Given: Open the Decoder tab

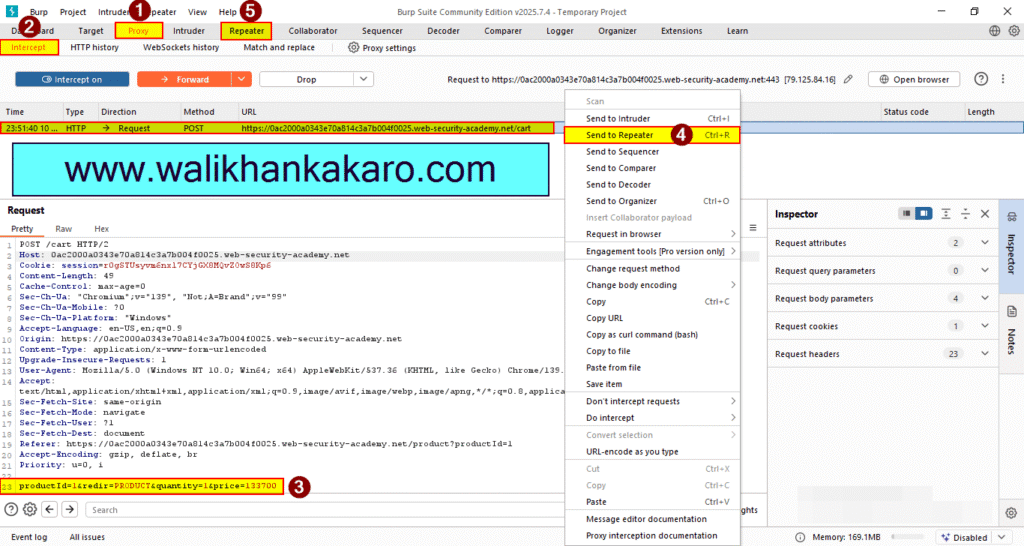Looking at the screenshot, I should pyautogui.click(x=443, y=31).
